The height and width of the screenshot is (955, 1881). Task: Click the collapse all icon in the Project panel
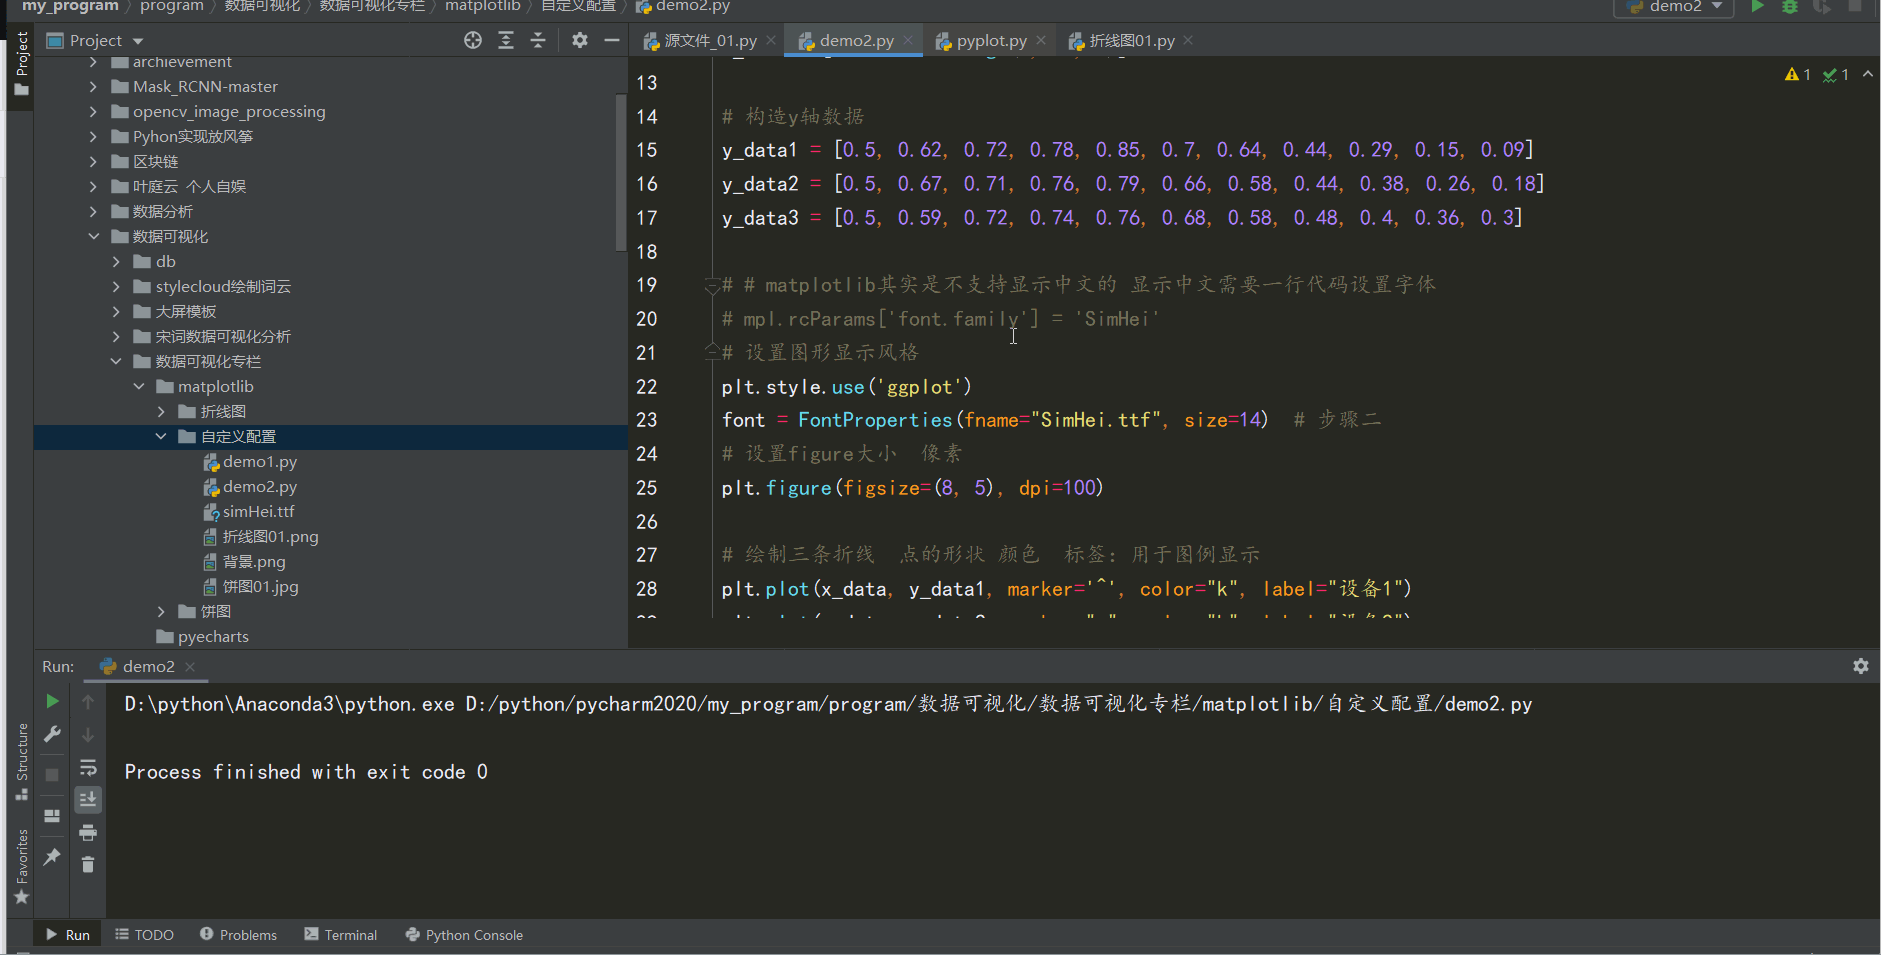pyautogui.click(x=538, y=40)
